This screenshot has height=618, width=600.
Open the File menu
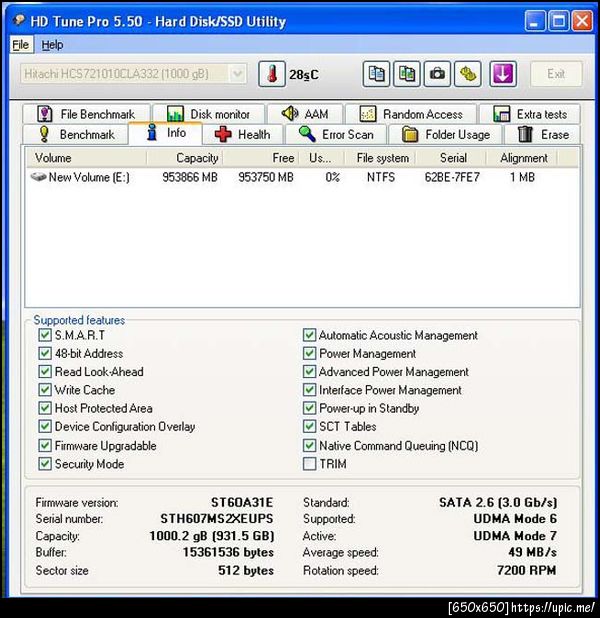pos(20,45)
